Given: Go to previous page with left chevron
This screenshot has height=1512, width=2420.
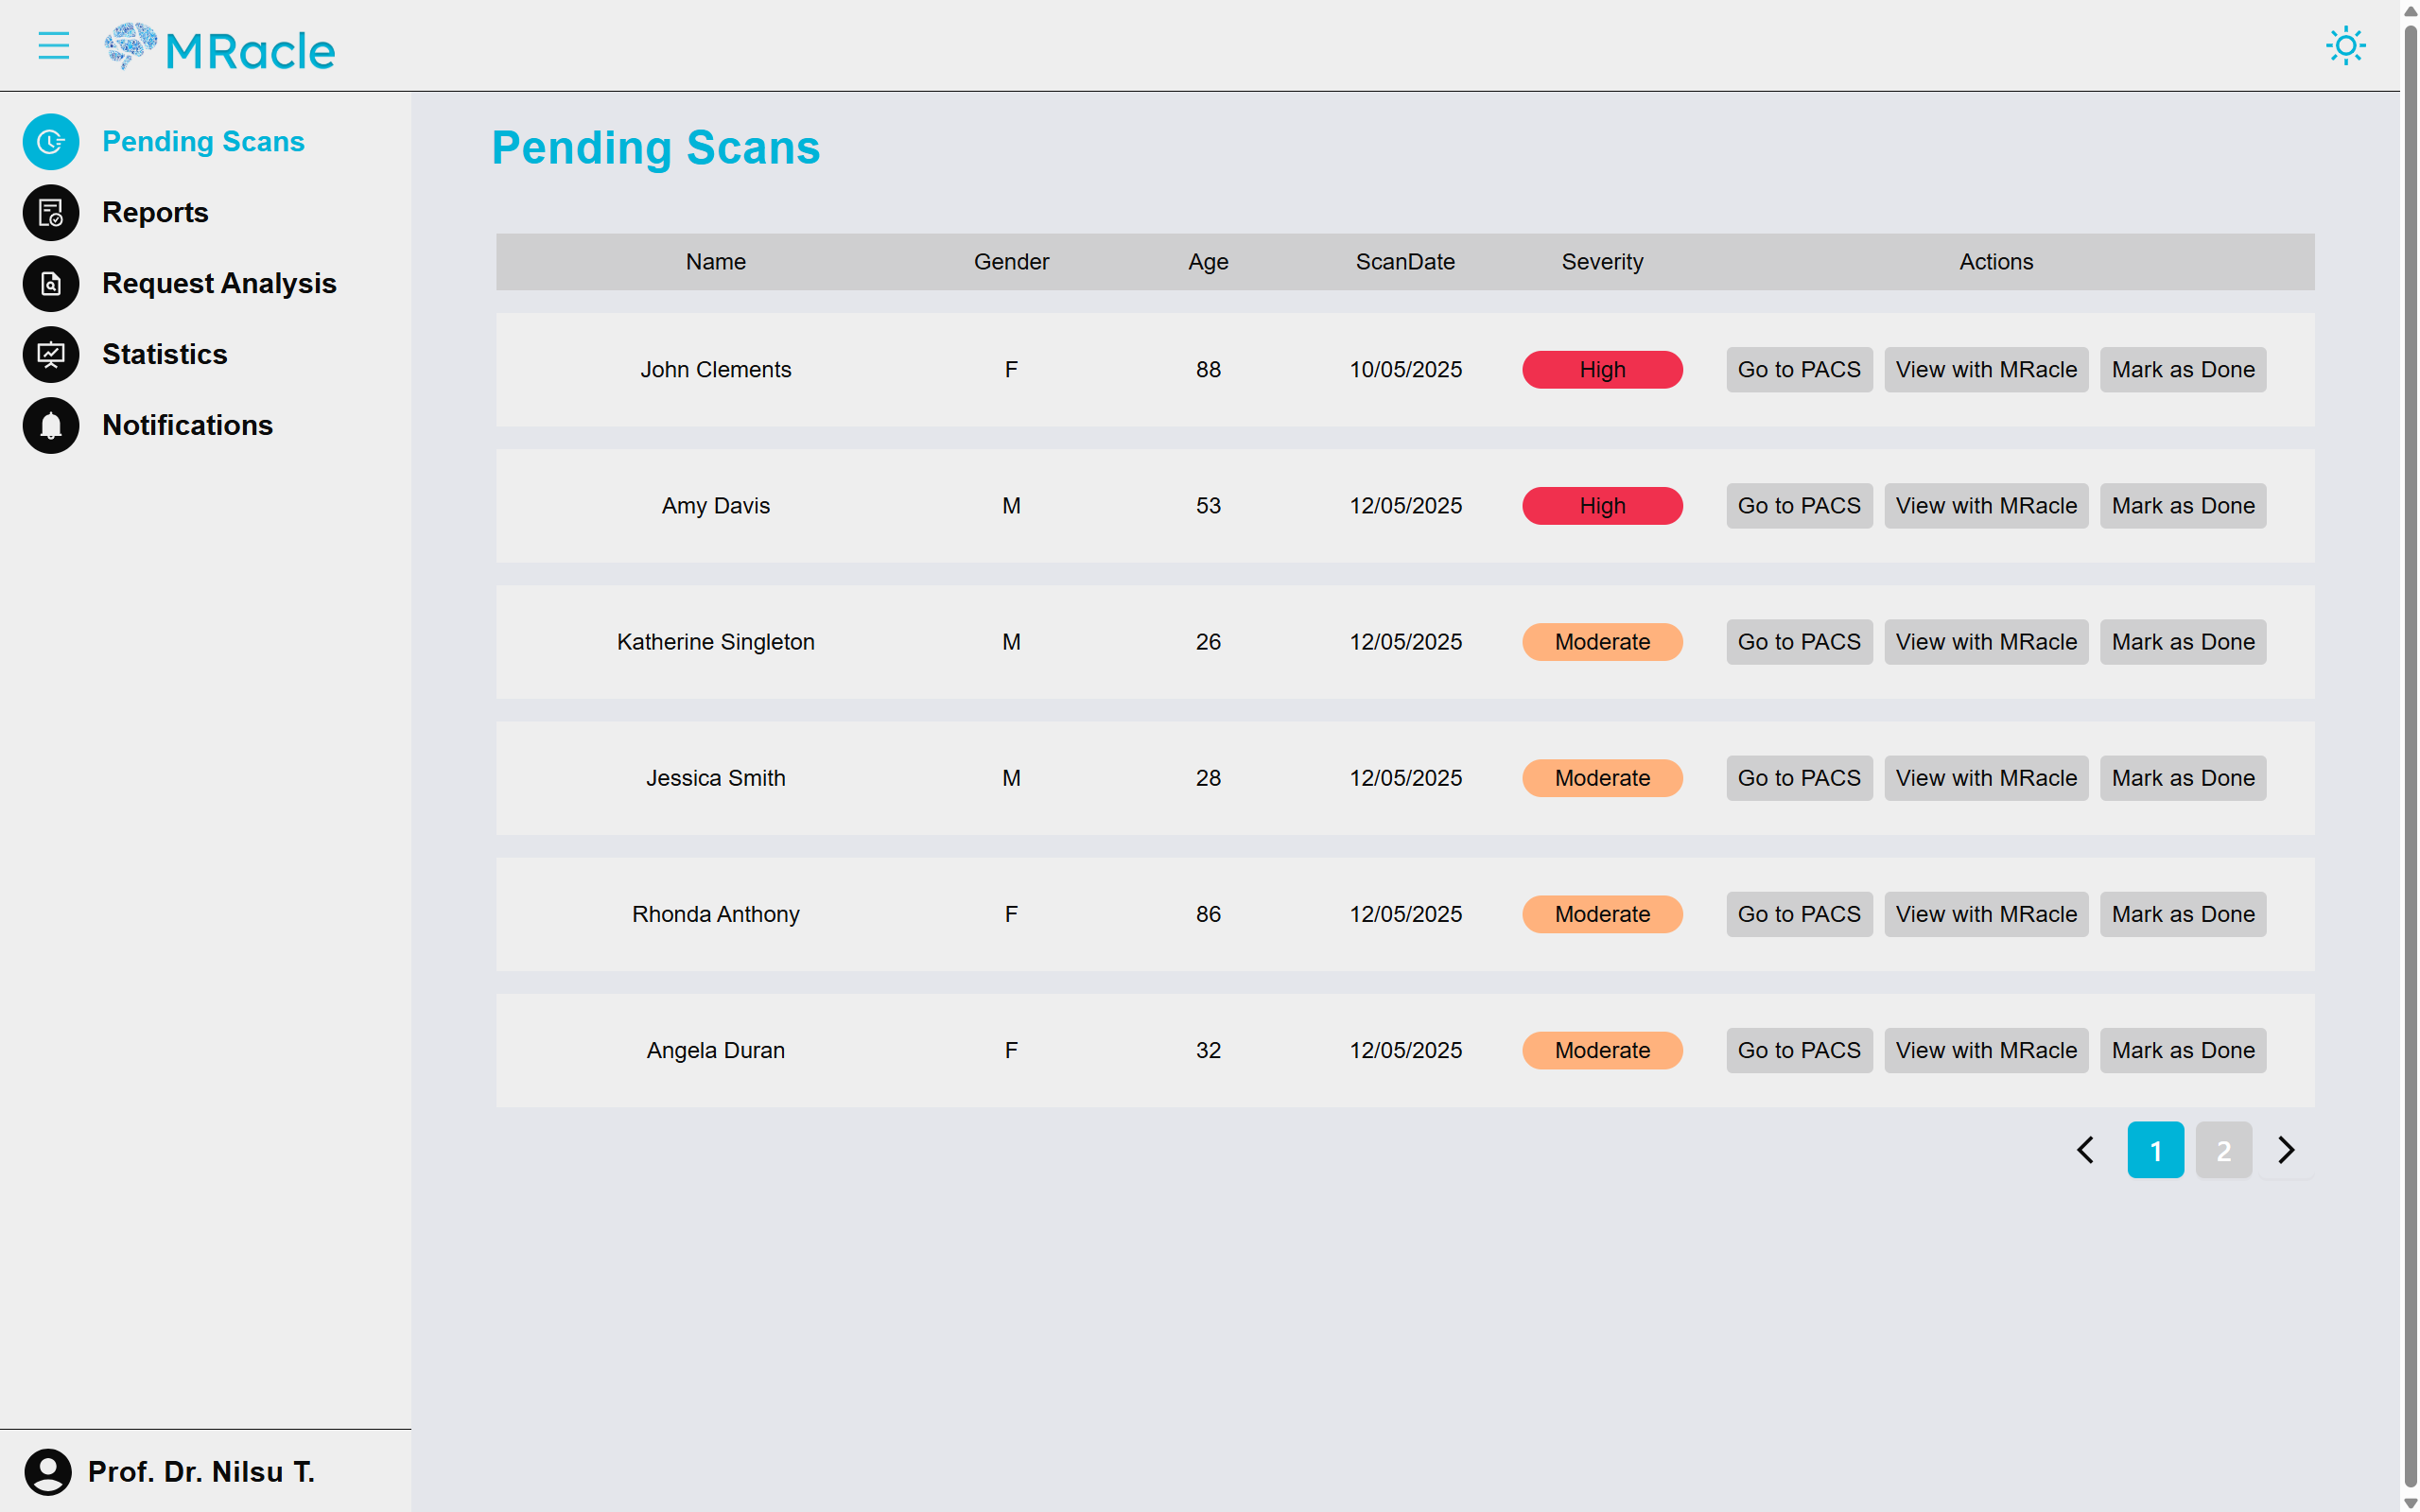Looking at the screenshot, I should tap(2084, 1150).
